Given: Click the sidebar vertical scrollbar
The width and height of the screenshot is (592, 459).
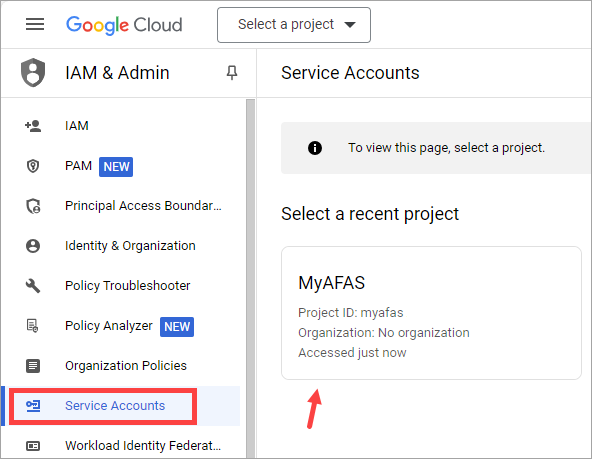Looking at the screenshot, I should coord(250,279).
